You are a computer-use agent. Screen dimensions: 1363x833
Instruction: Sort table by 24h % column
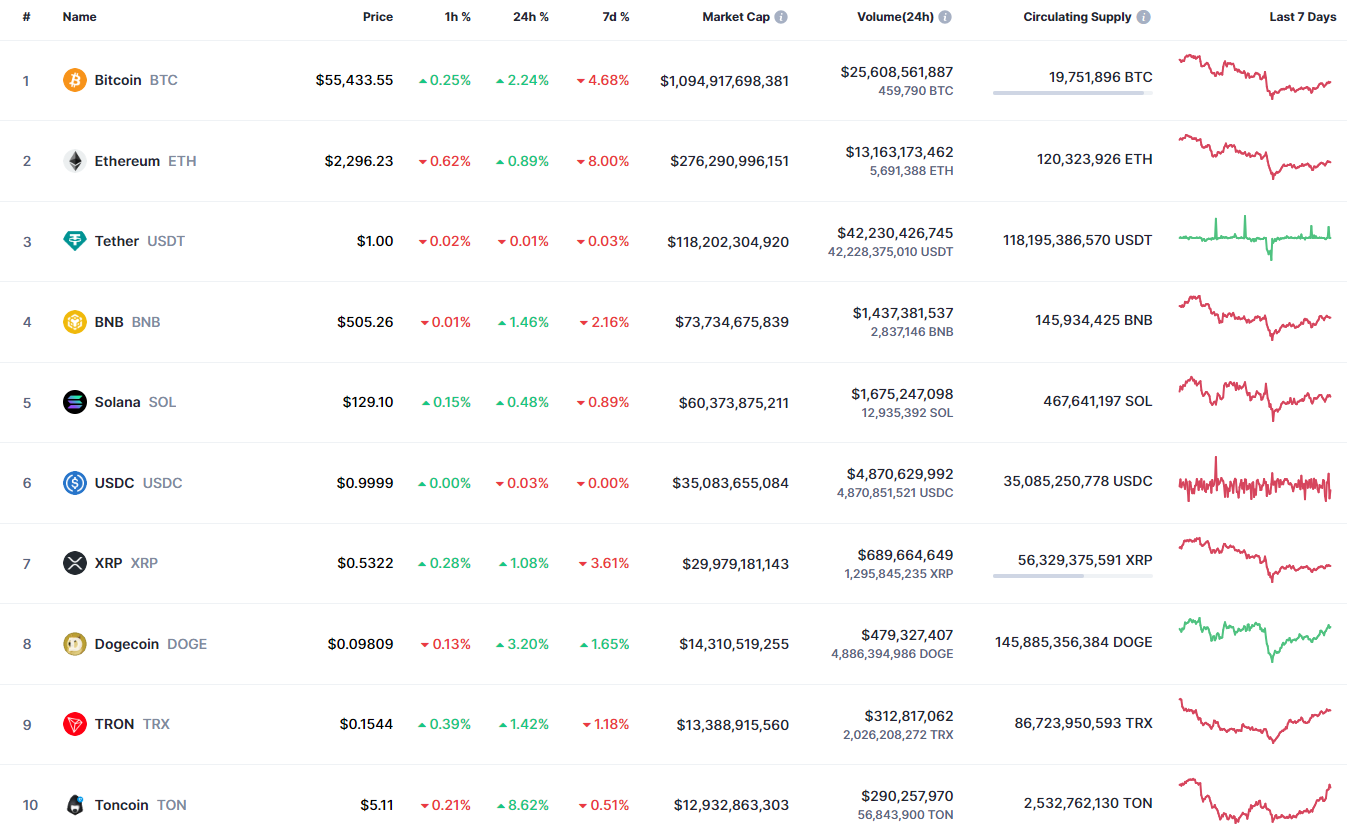529,17
